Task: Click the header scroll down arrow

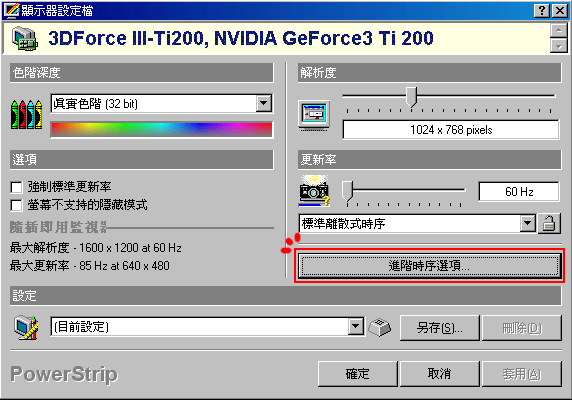Action: (559, 46)
